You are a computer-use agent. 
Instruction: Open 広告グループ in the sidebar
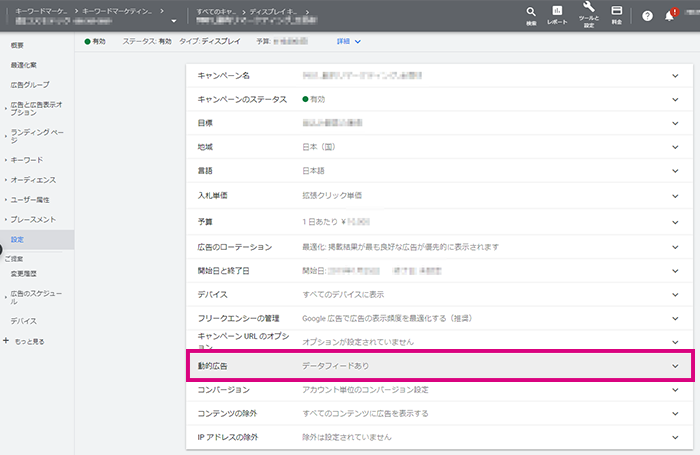[30, 85]
